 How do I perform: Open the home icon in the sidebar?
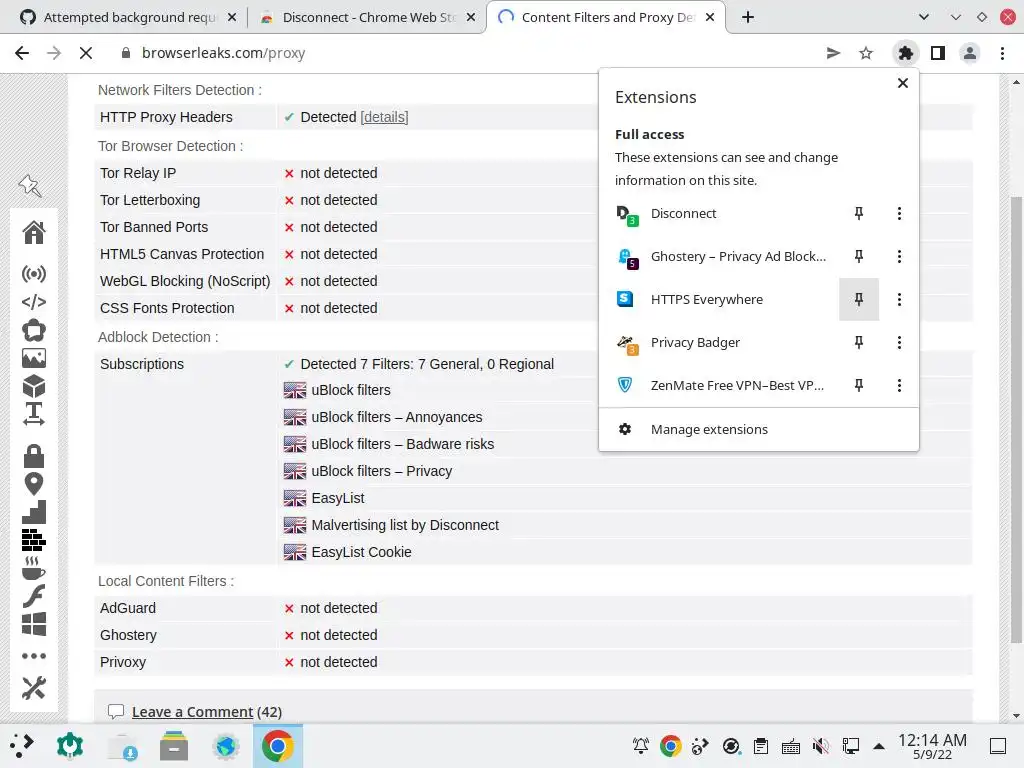pos(34,232)
